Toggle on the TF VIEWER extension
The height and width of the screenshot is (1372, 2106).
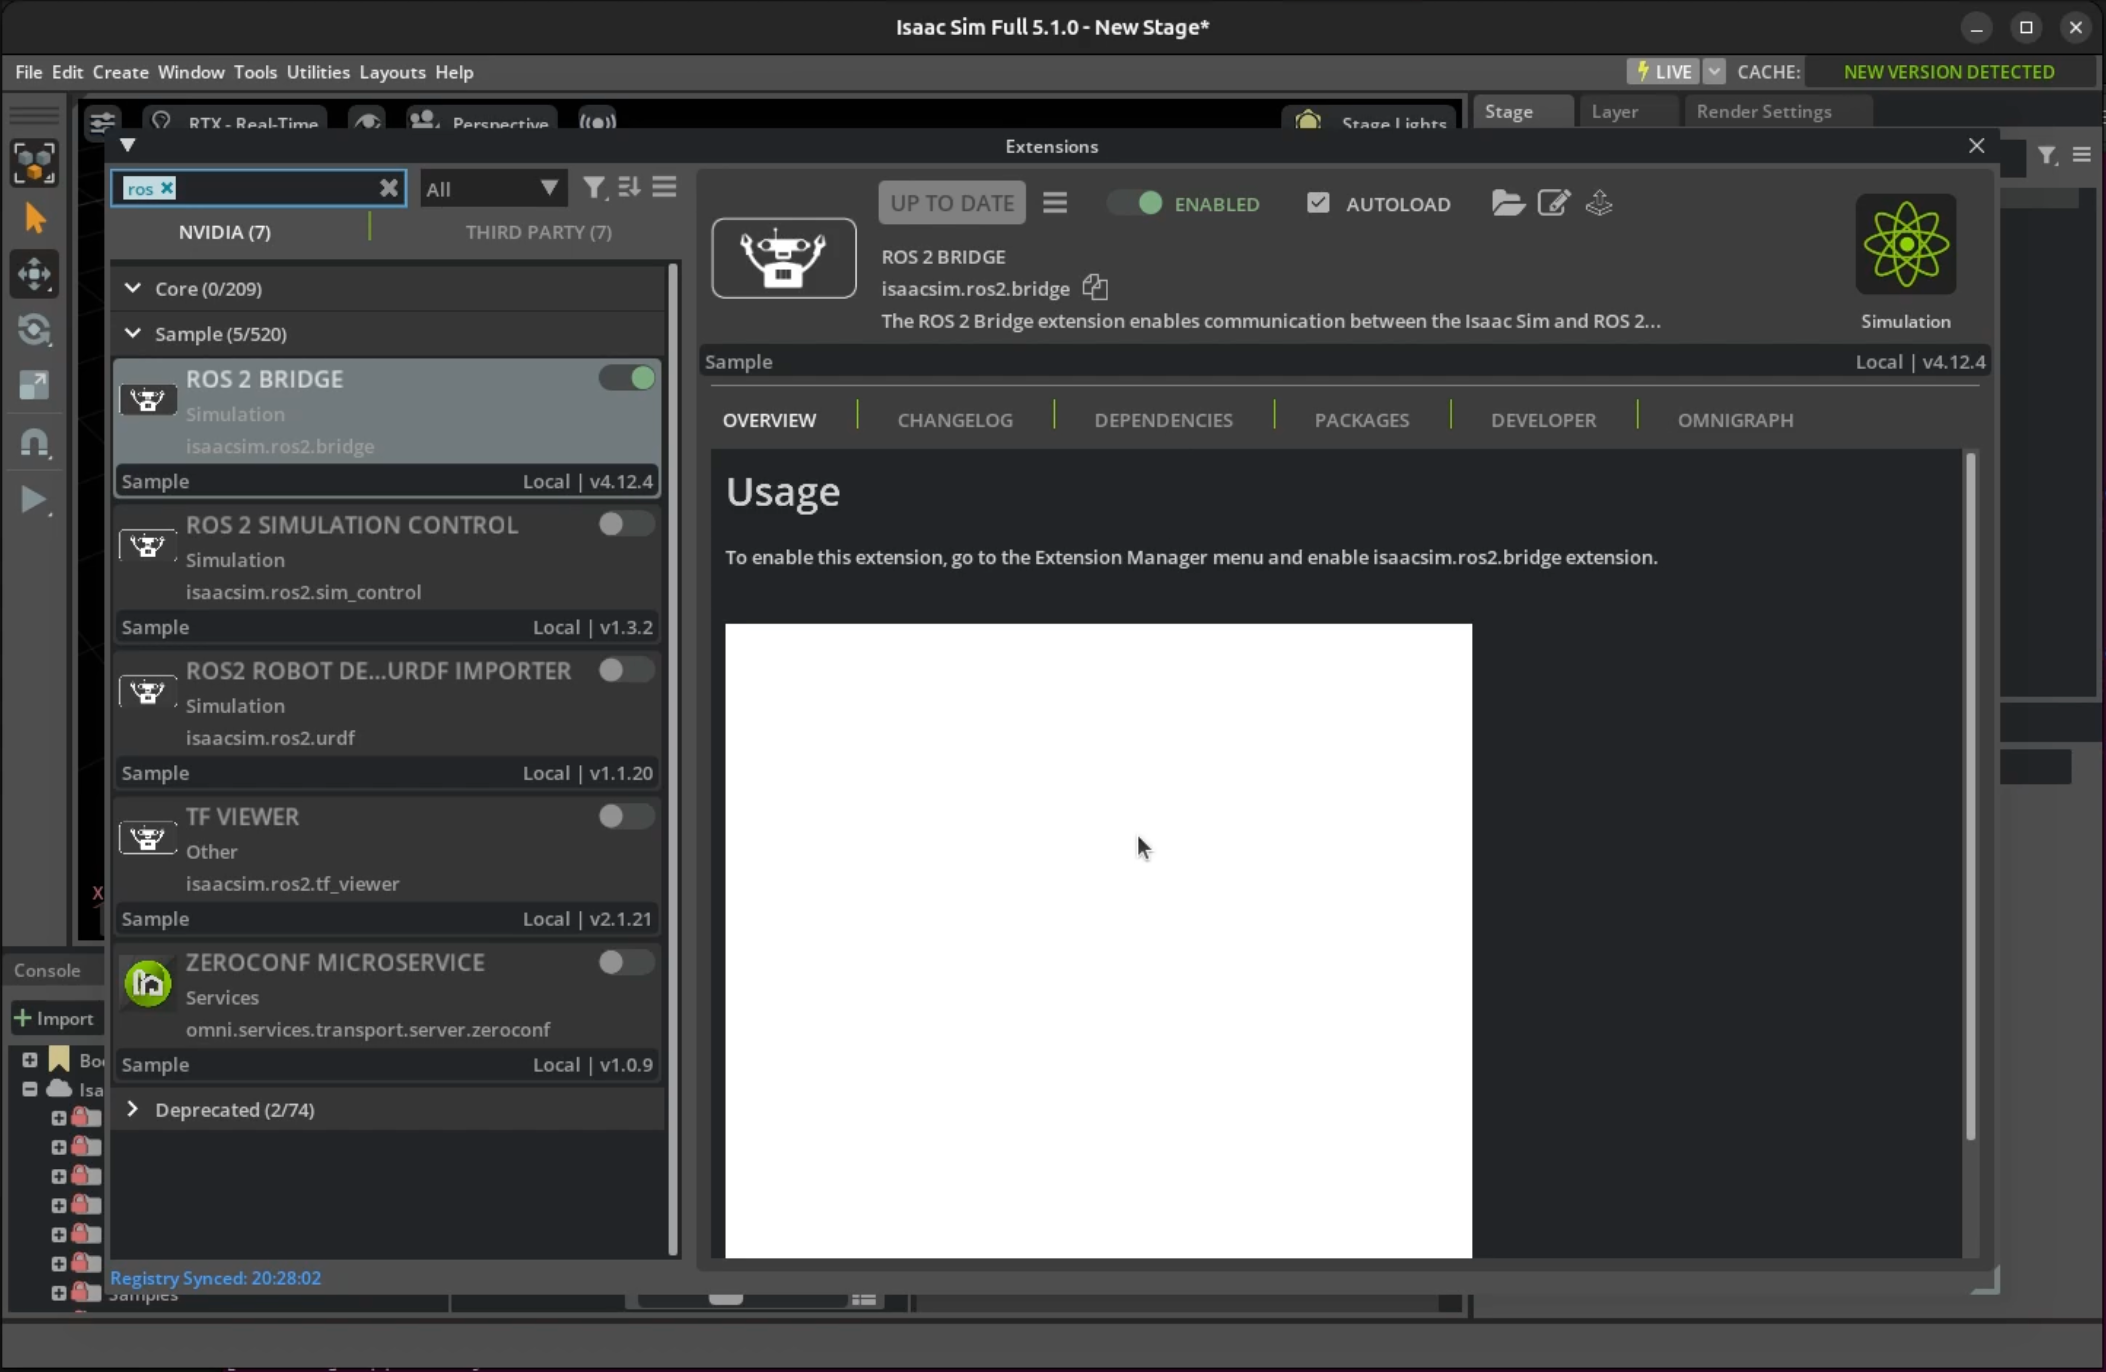coord(626,816)
